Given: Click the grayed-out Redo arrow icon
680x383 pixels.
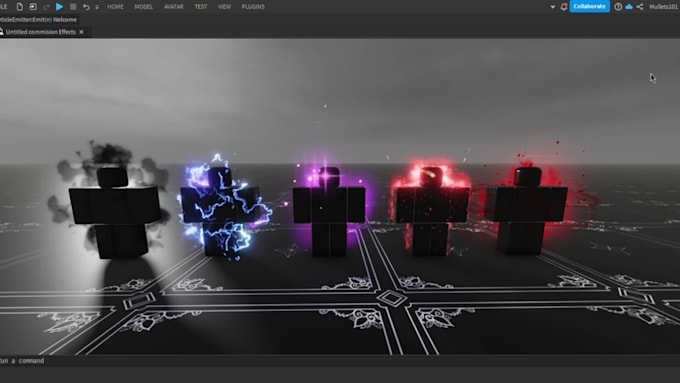Looking at the screenshot, I should (46, 7).
